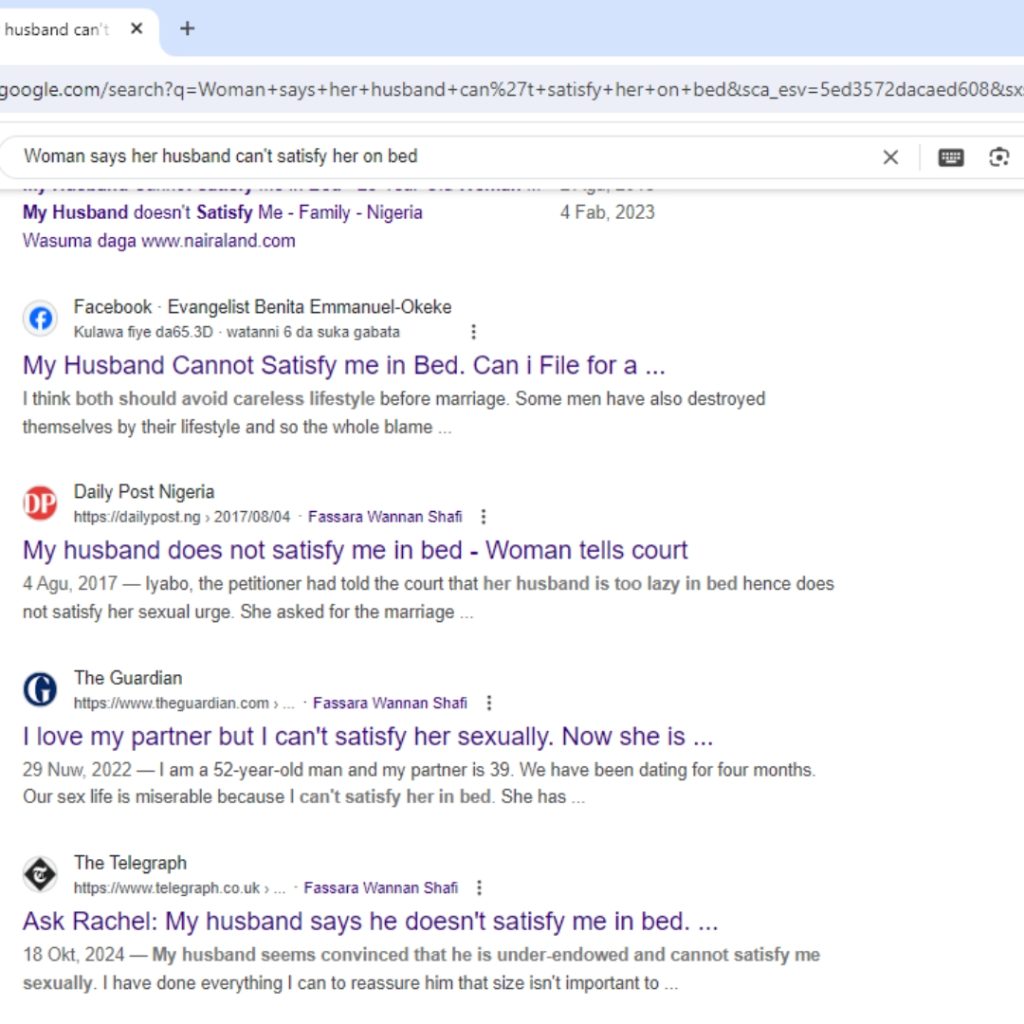Click 'The Telegraph' source name

pyautogui.click(x=130, y=862)
